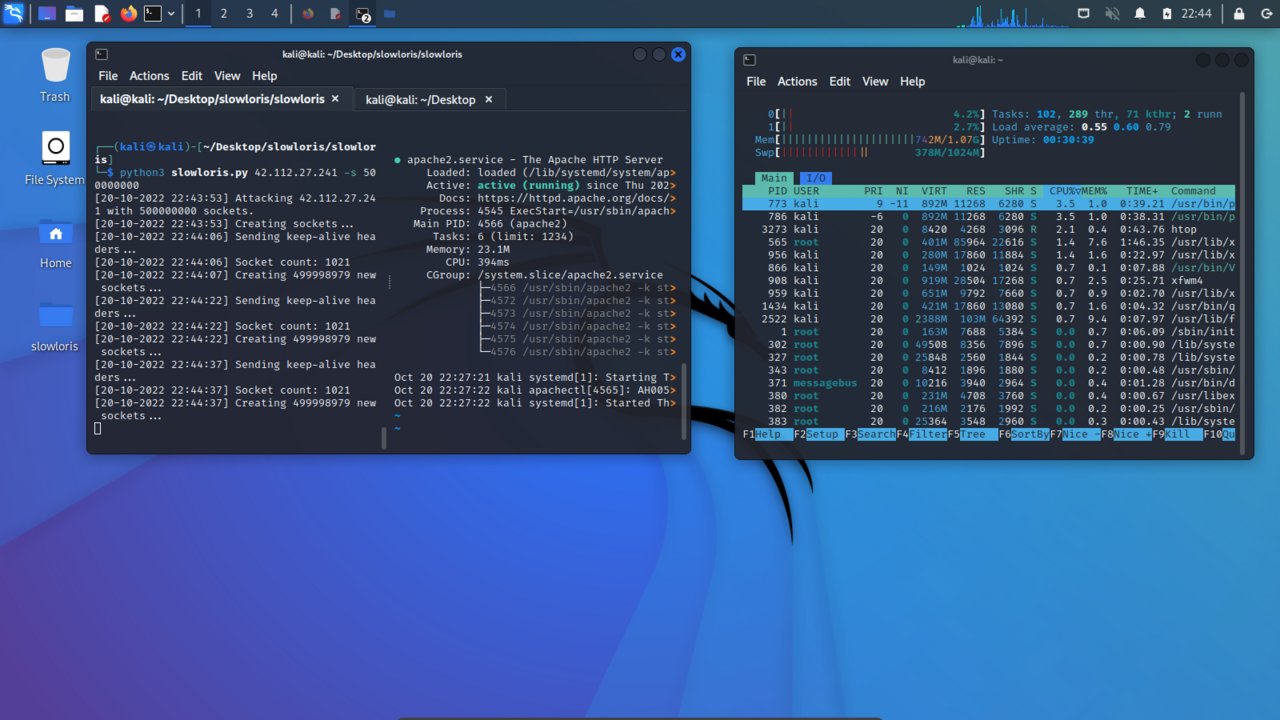Open the Home folder desktop icon

[x=55, y=243]
